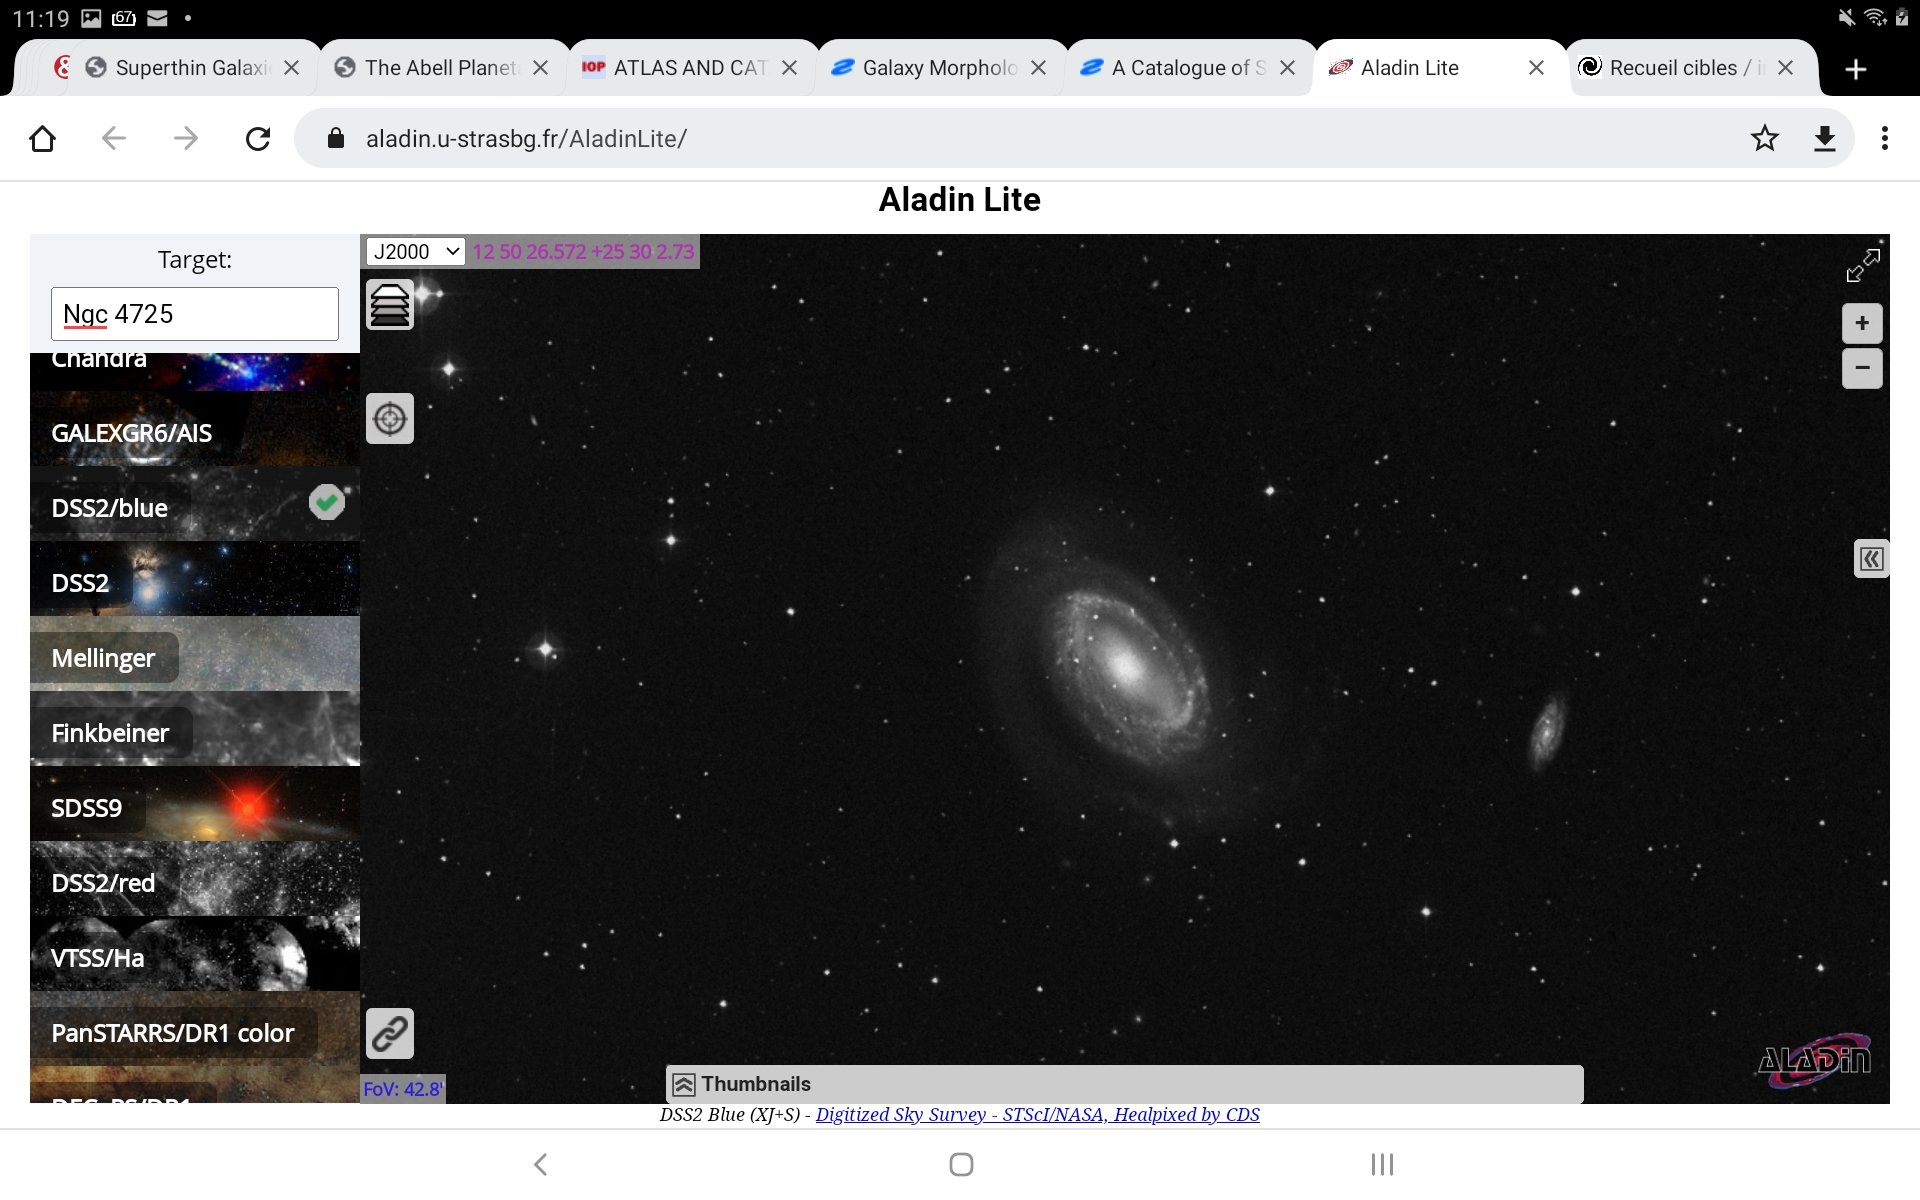This screenshot has width=1920, height=1200.
Task: Tap the Android home navigation button
Action: (x=961, y=1164)
